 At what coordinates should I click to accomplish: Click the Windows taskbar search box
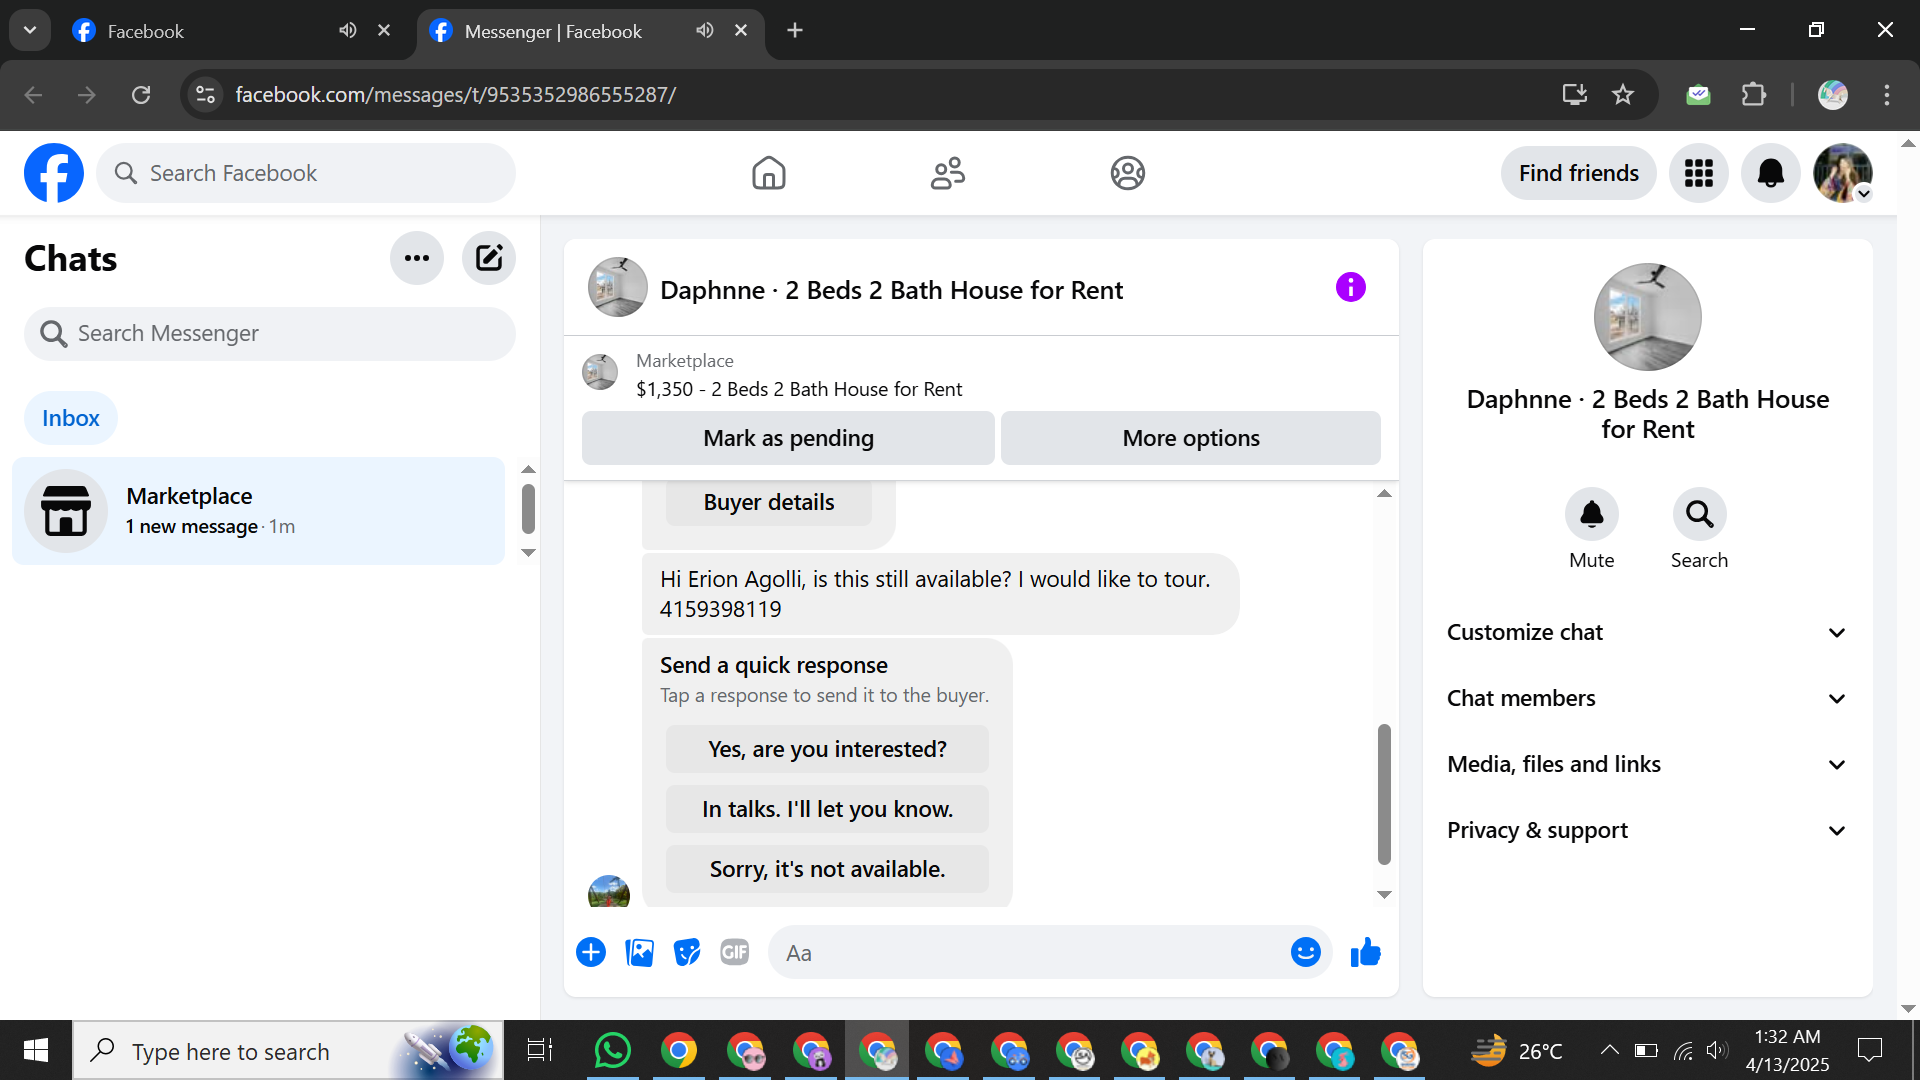288,1051
